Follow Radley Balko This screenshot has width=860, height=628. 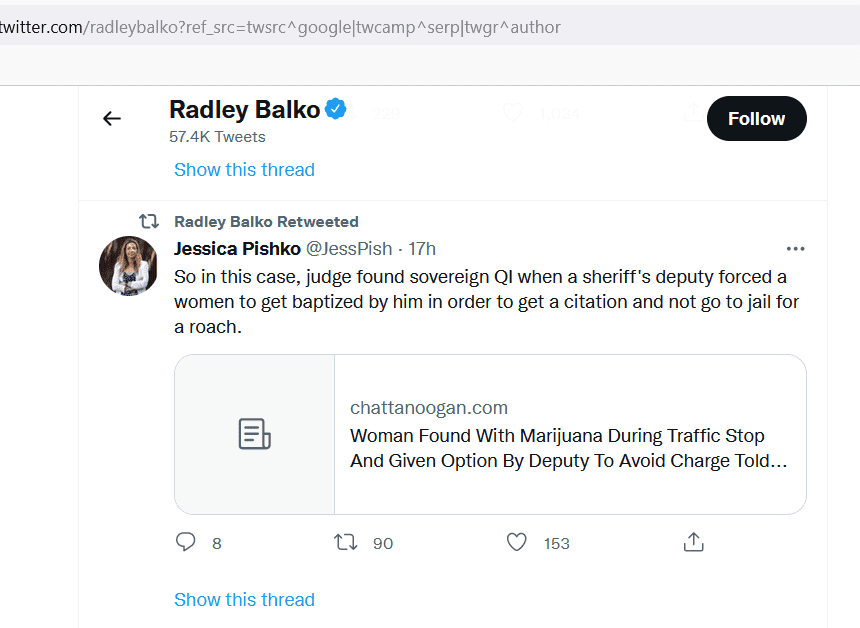pos(756,118)
